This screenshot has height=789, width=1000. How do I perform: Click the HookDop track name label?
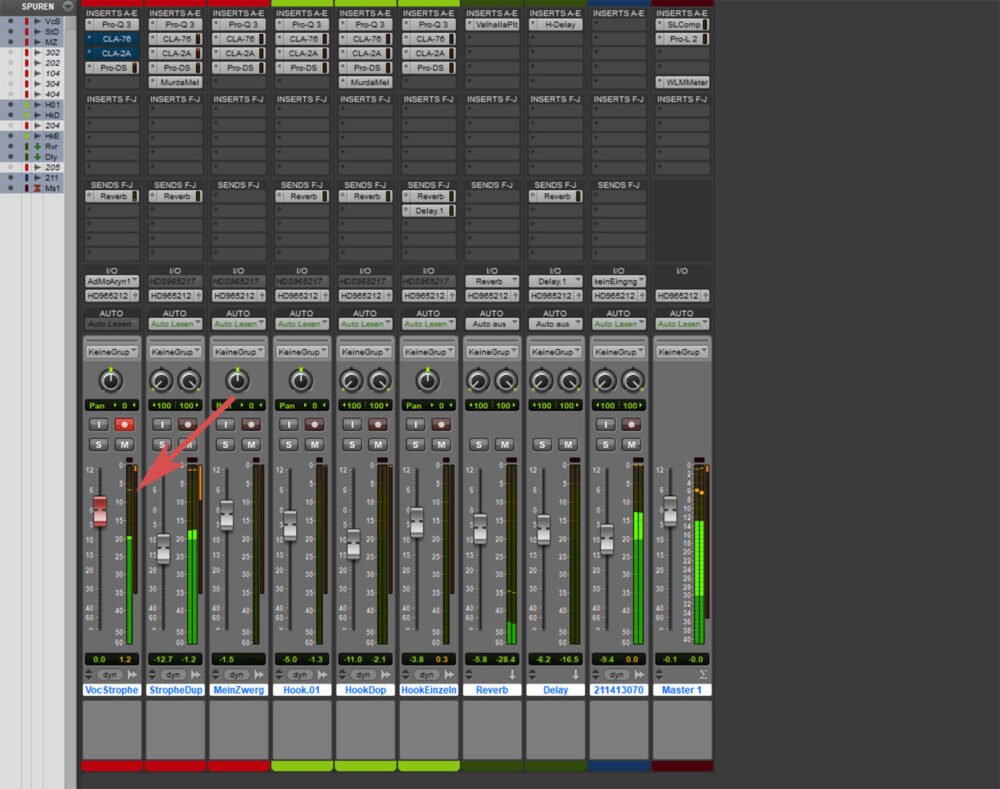point(364,690)
